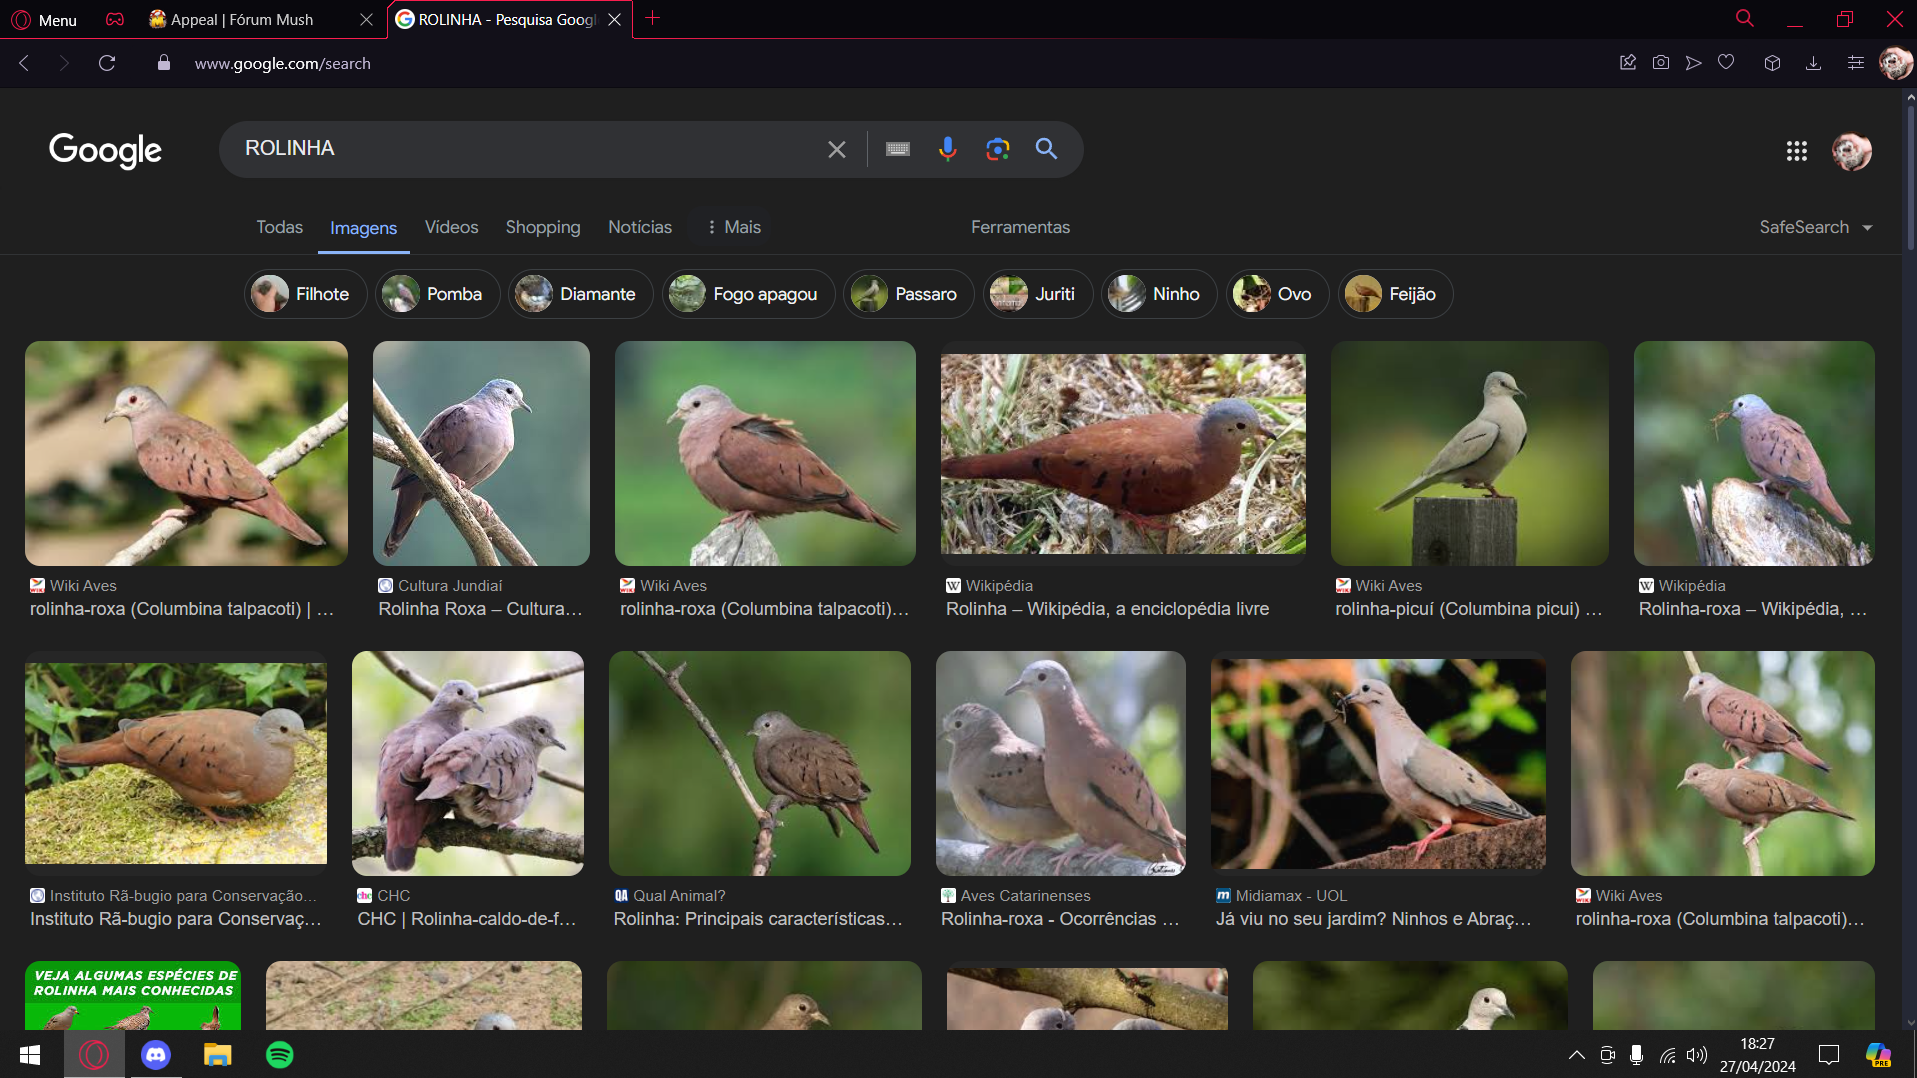This screenshot has height=1078, width=1917.
Task: Switch to Appeal | Fórum Mush tab
Action: pos(242,19)
